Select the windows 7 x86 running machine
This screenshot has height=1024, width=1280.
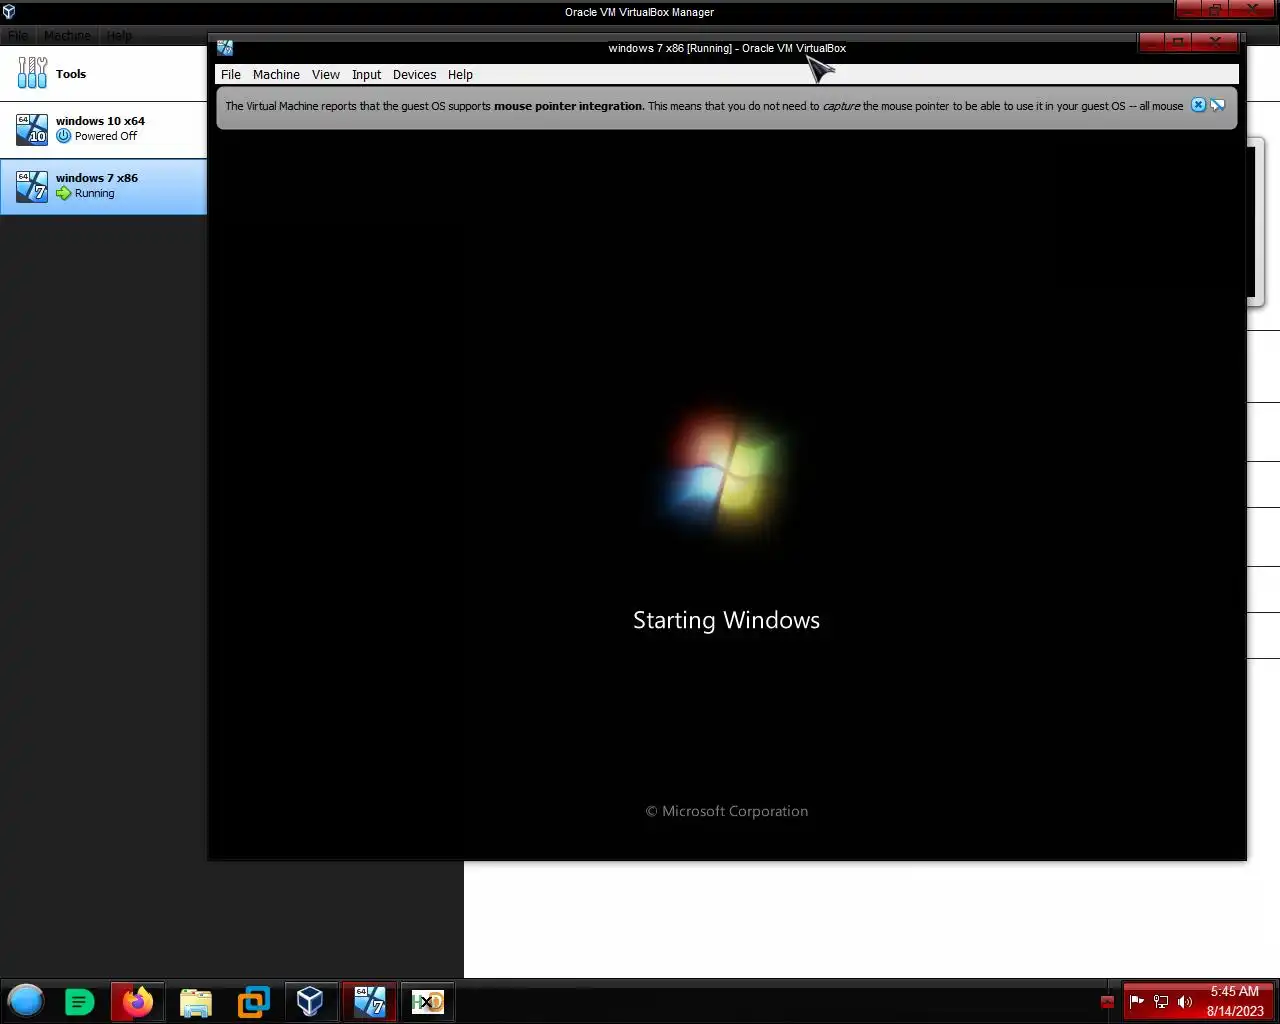[104, 186]
